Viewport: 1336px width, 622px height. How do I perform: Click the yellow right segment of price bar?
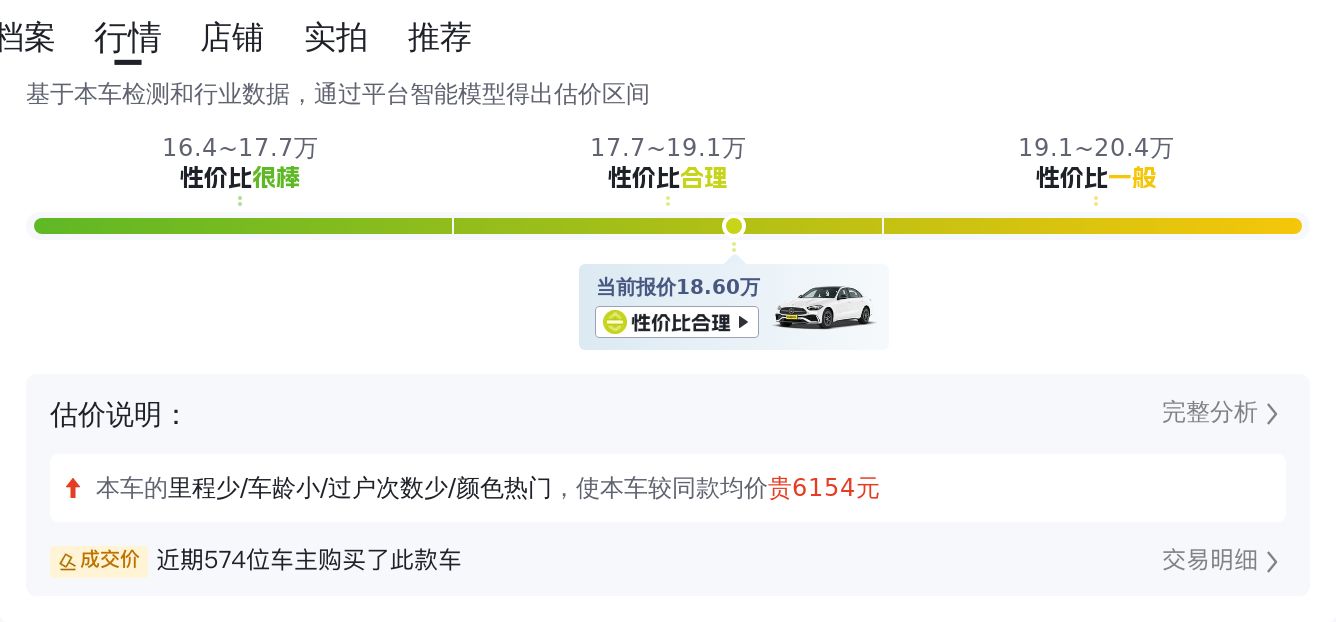(1092, 226)
